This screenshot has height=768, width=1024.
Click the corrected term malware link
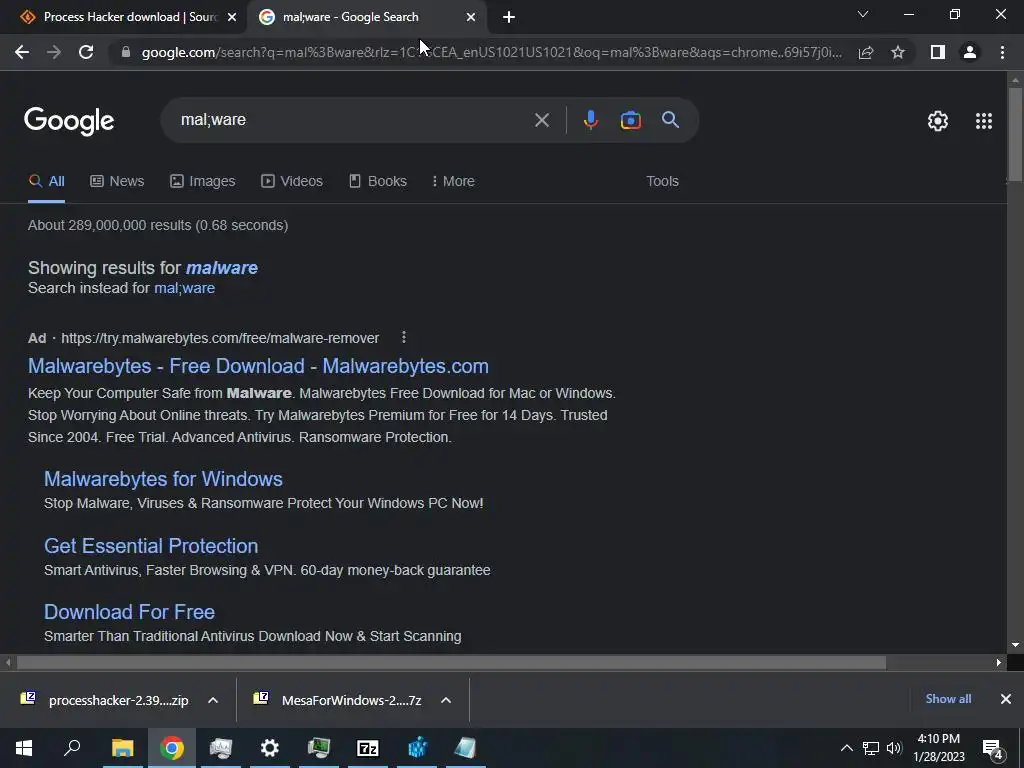(x=221, y=268)
